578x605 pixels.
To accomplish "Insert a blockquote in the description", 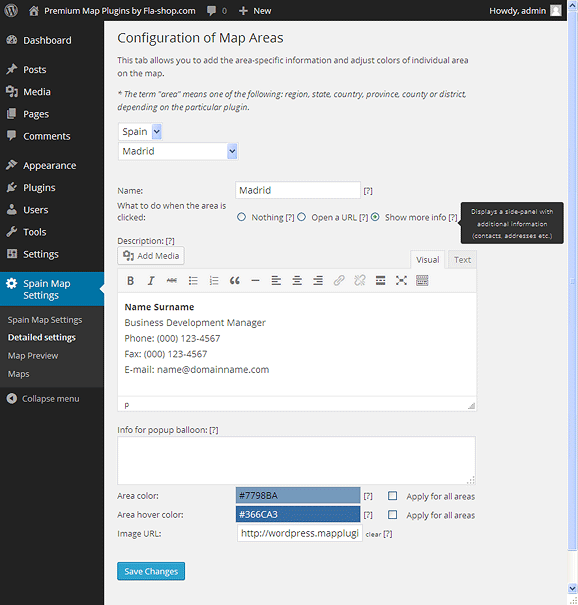I will point(235,281).
